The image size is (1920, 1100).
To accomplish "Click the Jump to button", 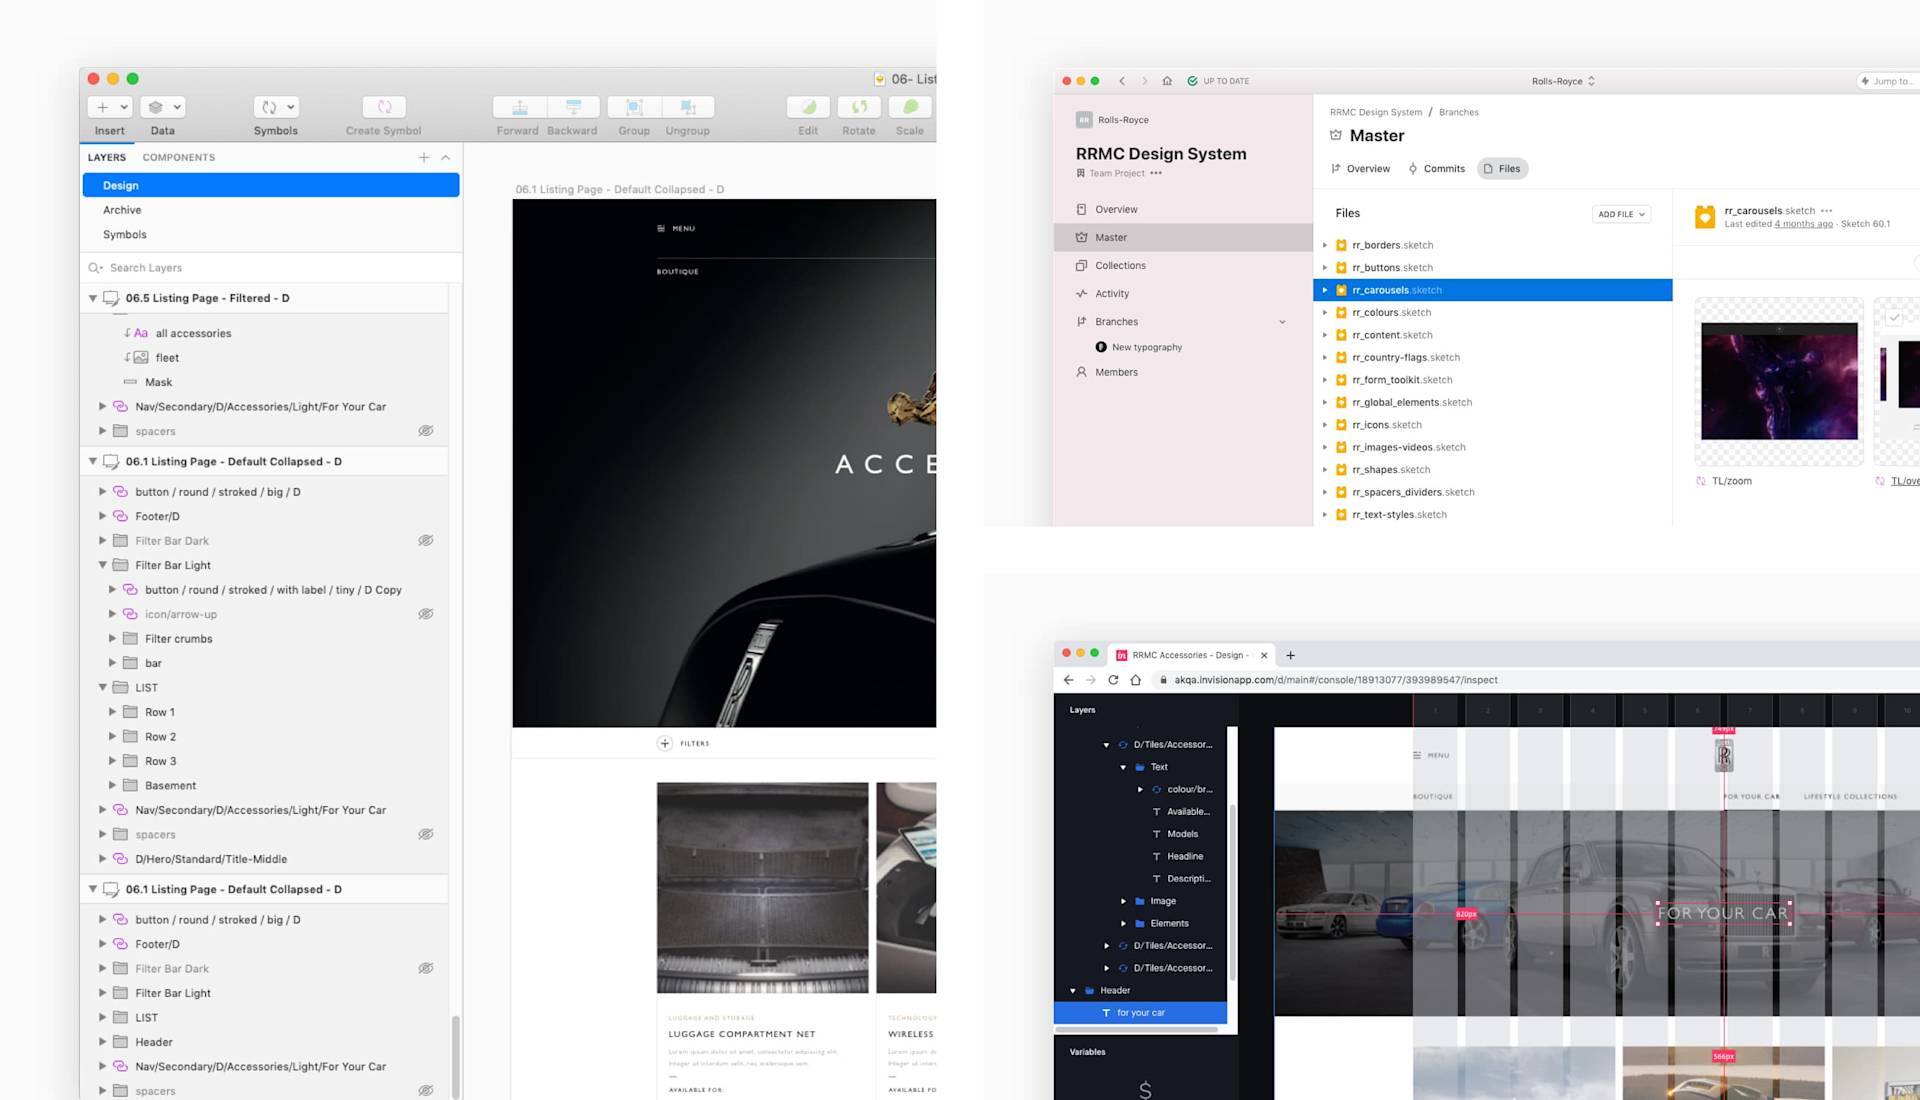I will pyautogui.click(x=1888, y=81).
